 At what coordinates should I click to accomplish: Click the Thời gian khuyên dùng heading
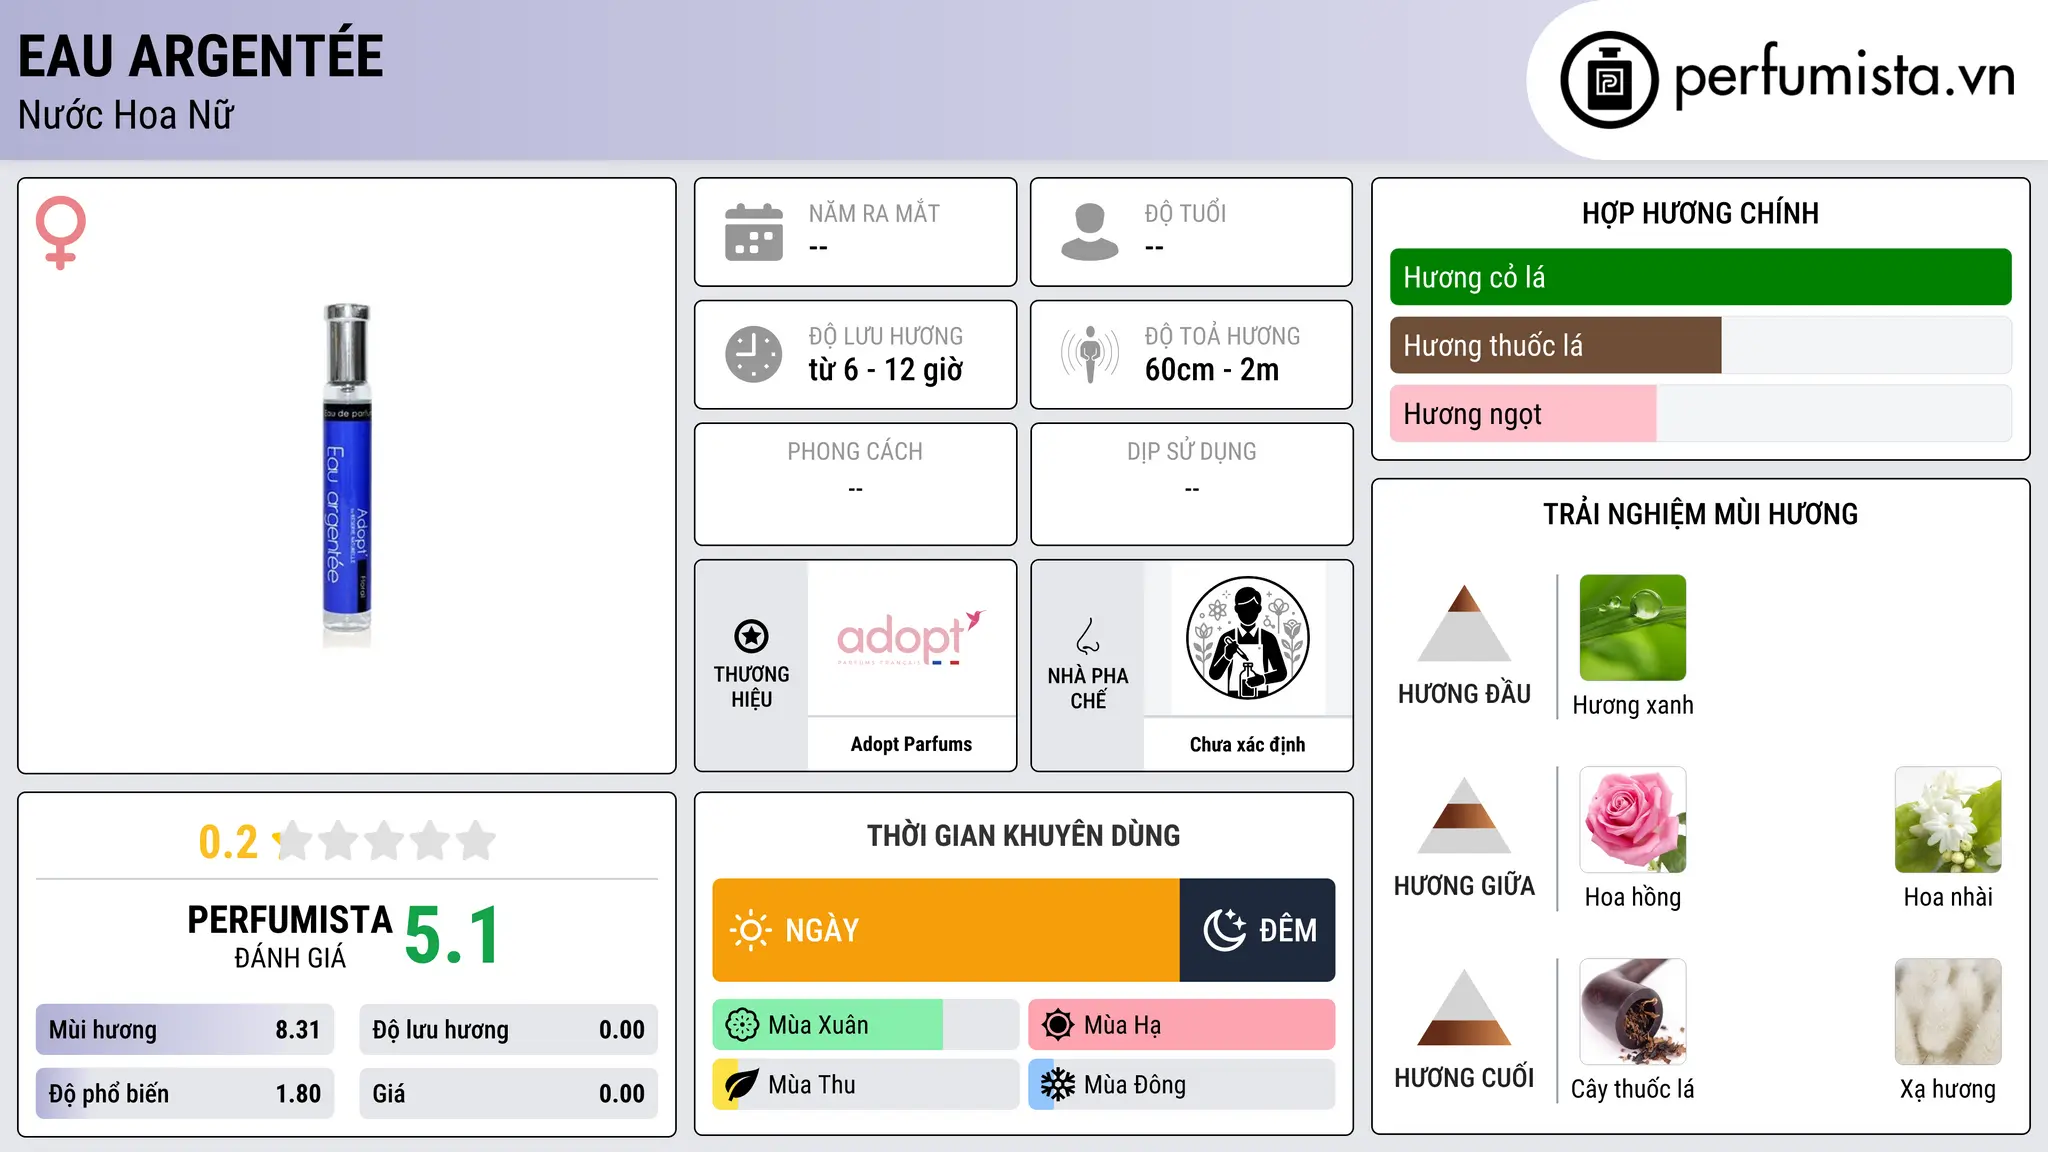[x=1024, y=835]
